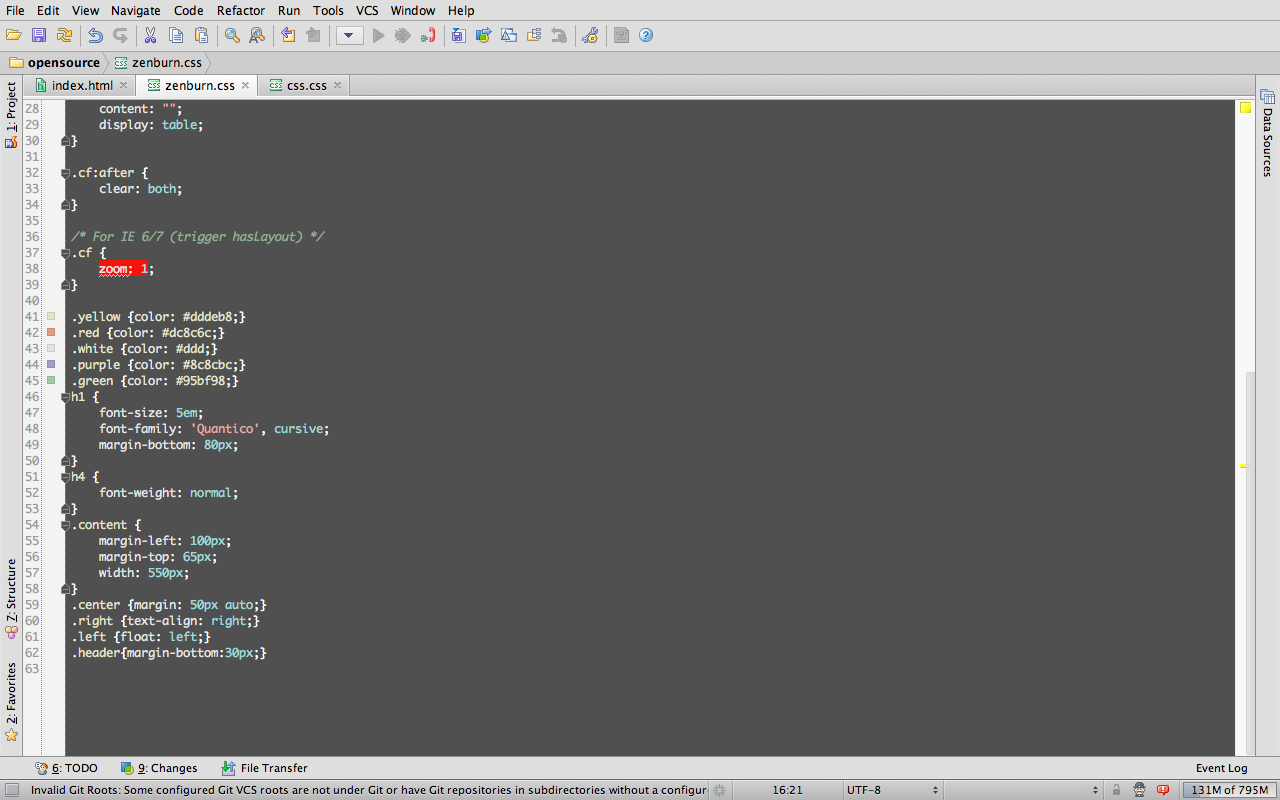The image size is (1280, 800).
Task: Click the Help question-mark toolbar icon
Action: click(x=646, y=35)
